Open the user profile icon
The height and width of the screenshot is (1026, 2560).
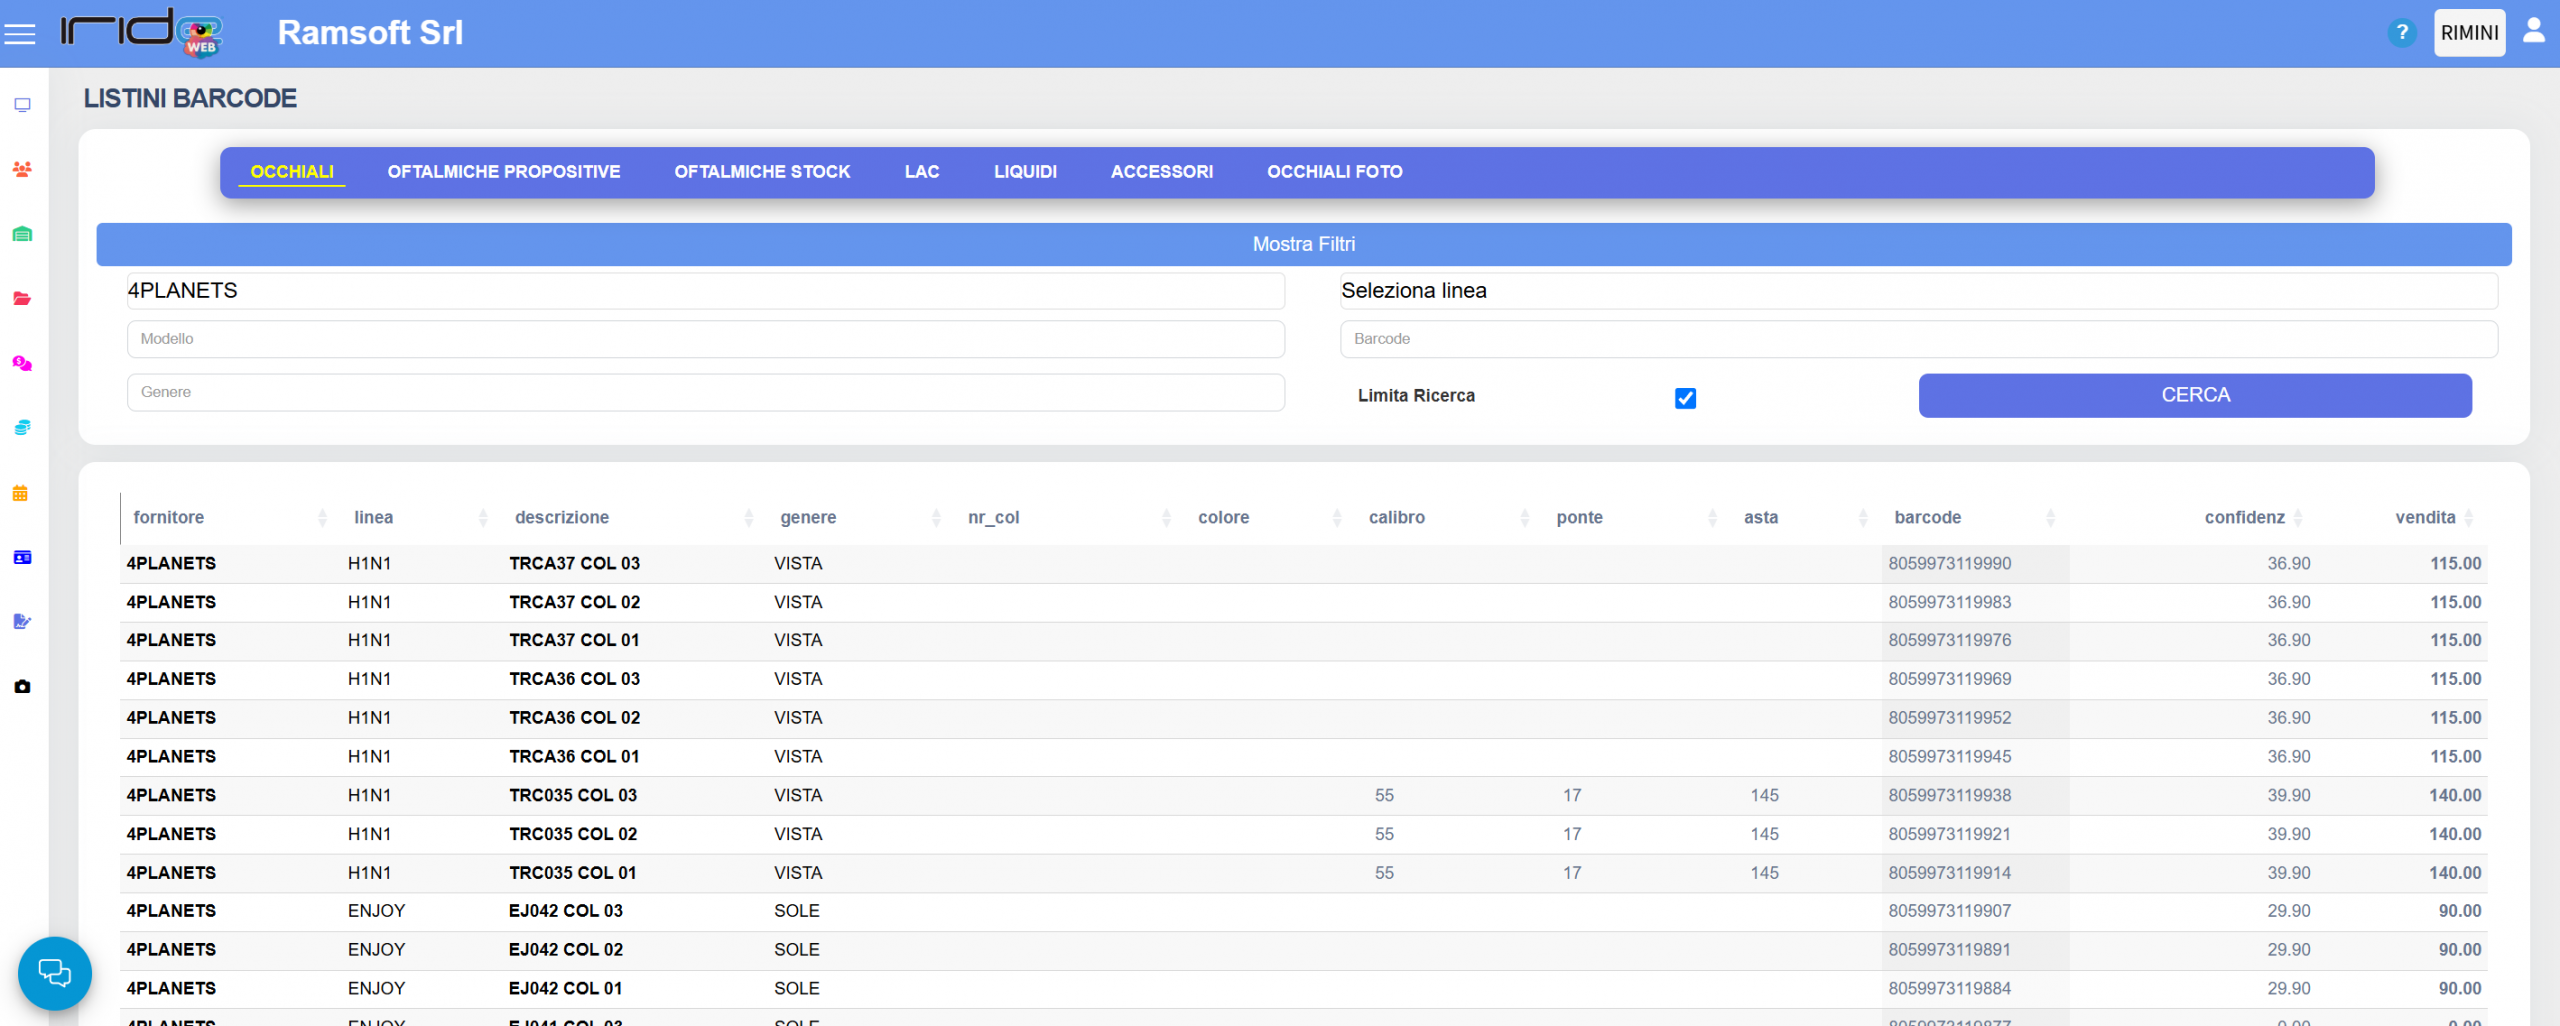coord(2533,31)
